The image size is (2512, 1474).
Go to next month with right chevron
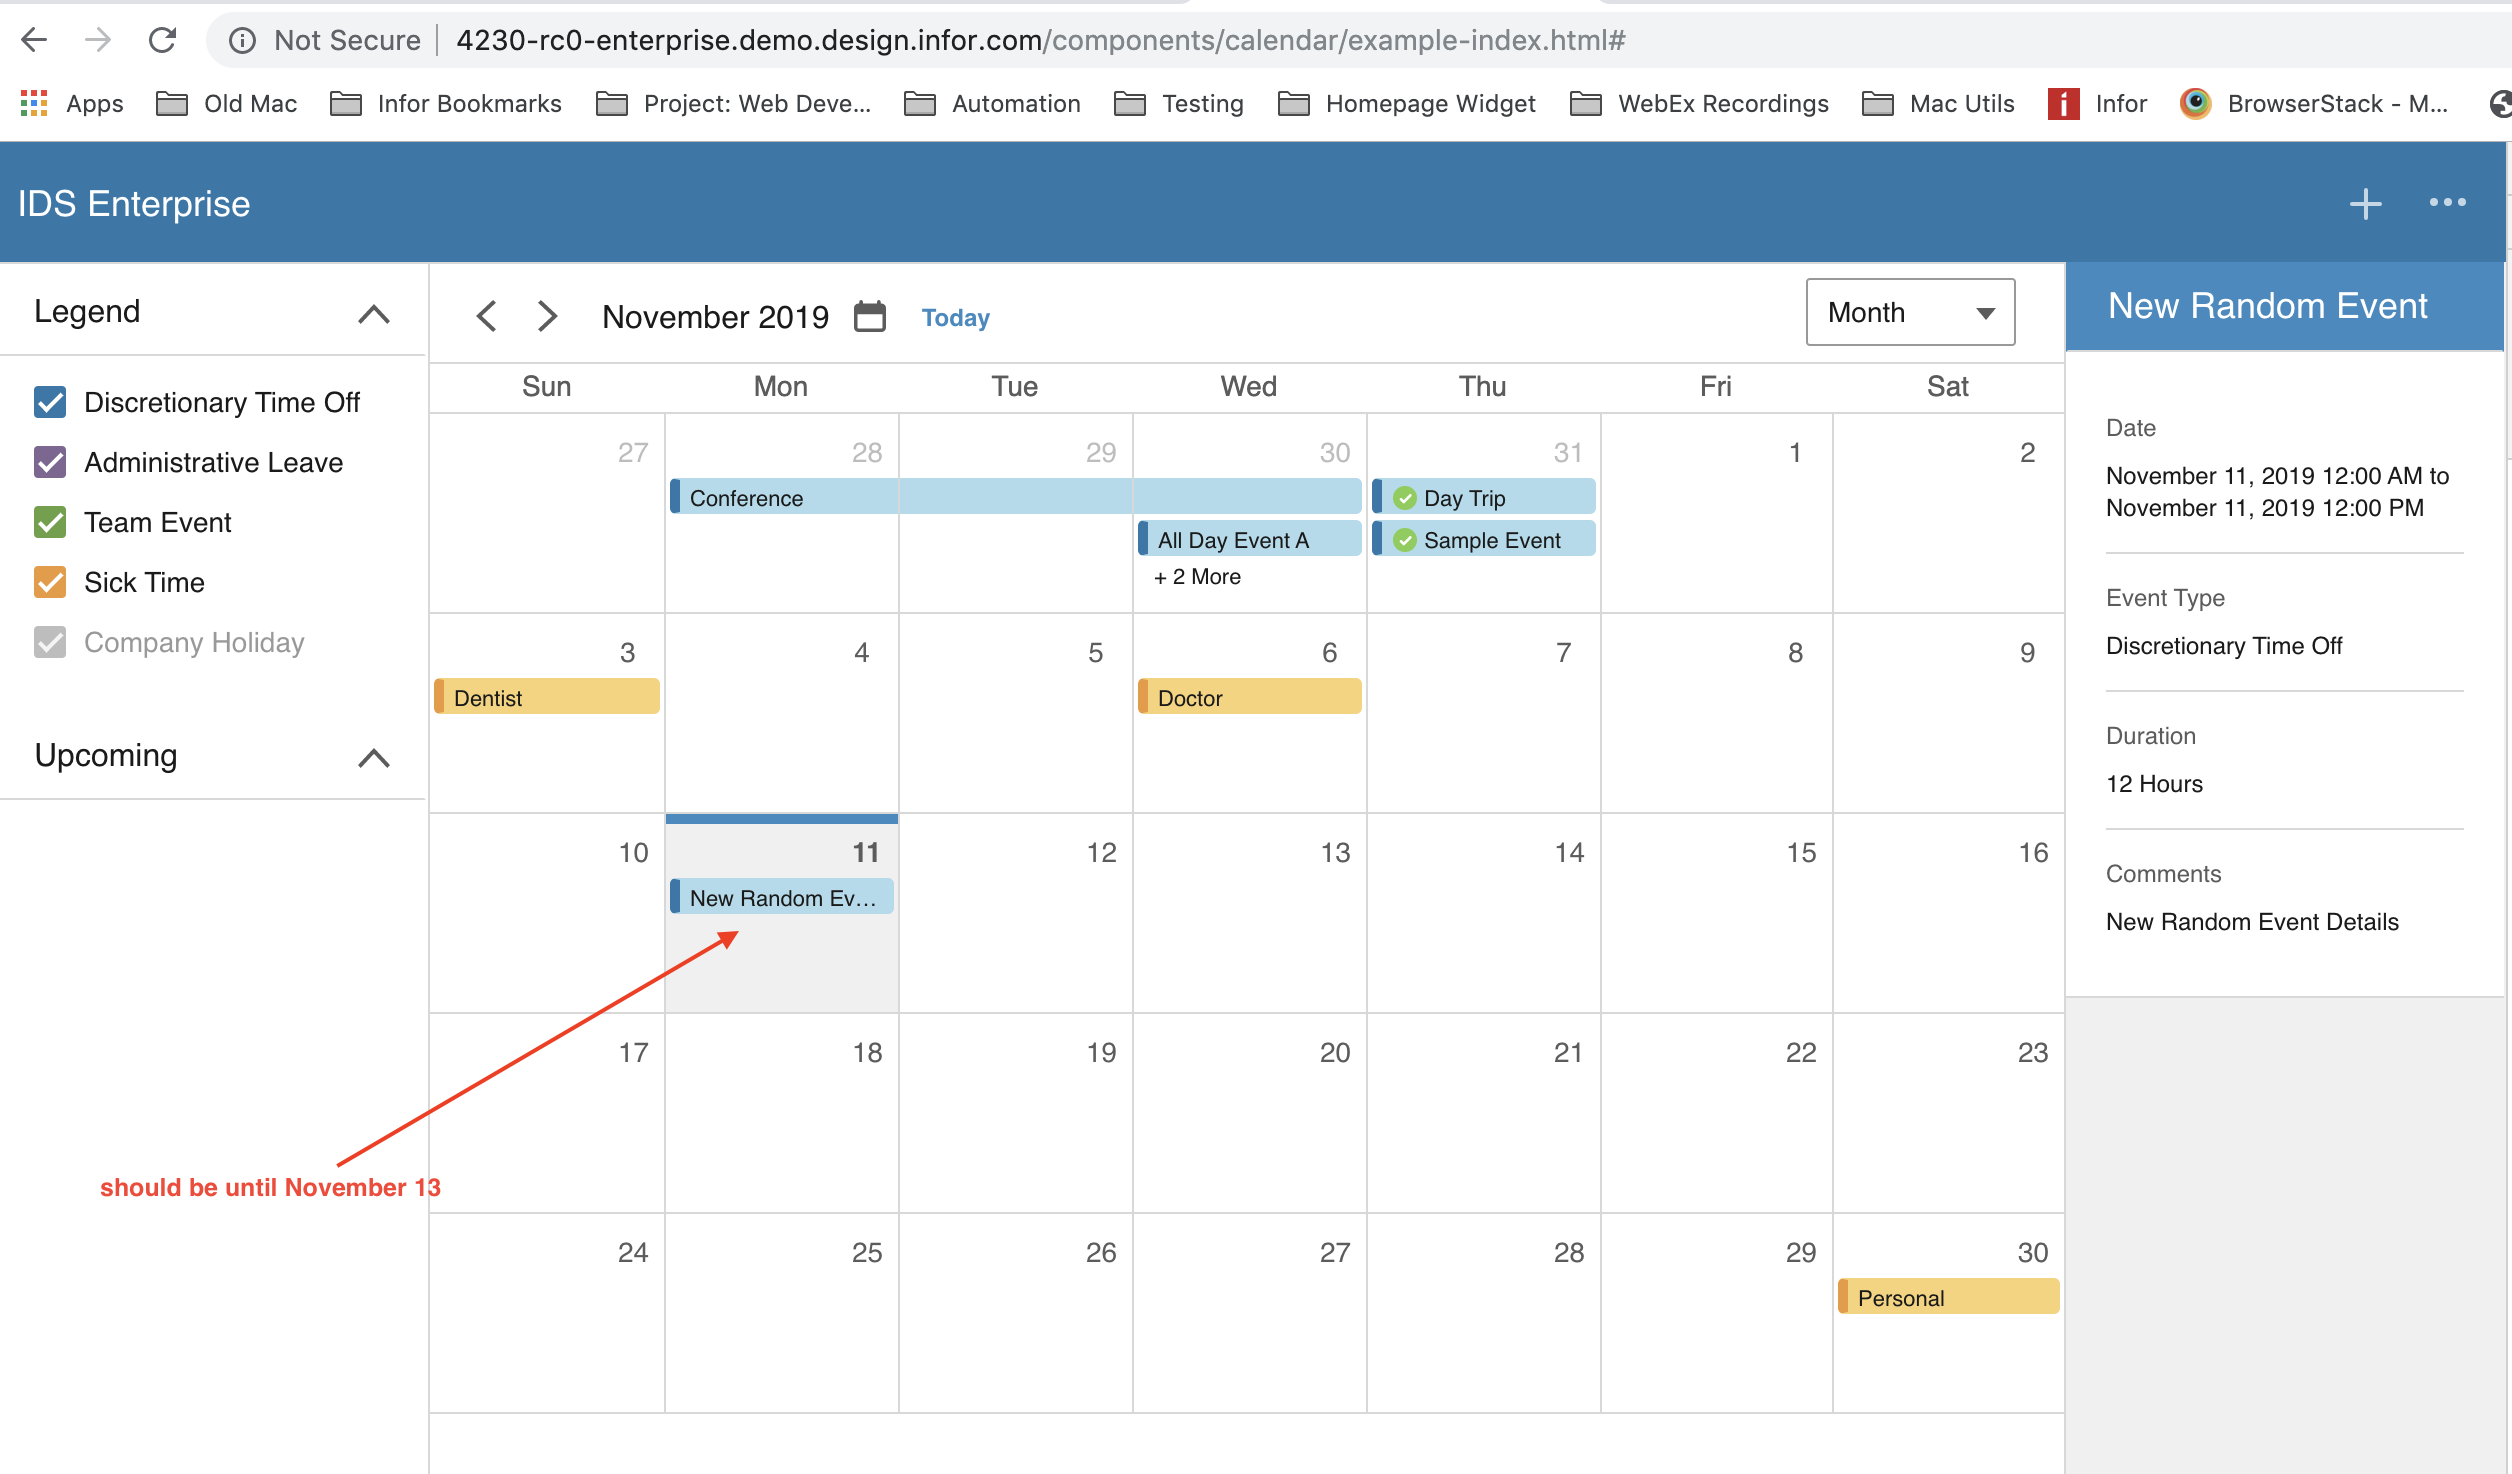coord(547,316)
